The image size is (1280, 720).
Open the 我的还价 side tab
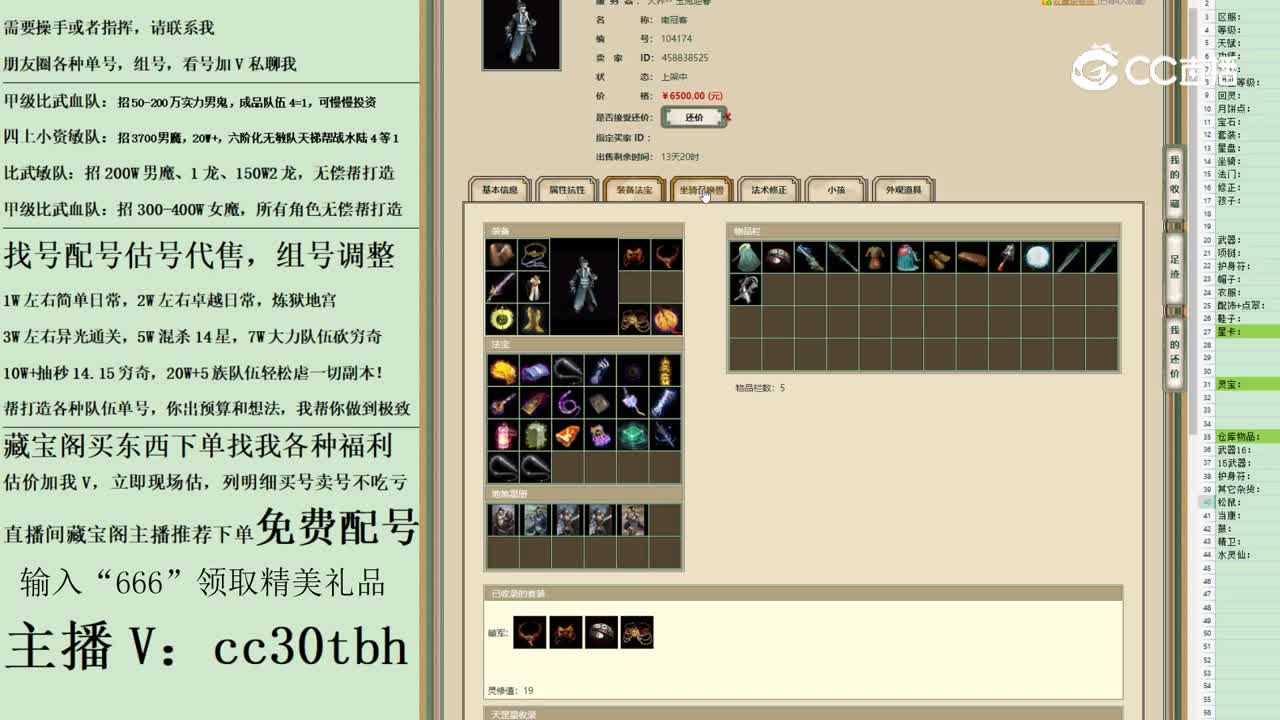pyautogui.click(x=1175, y=353)
